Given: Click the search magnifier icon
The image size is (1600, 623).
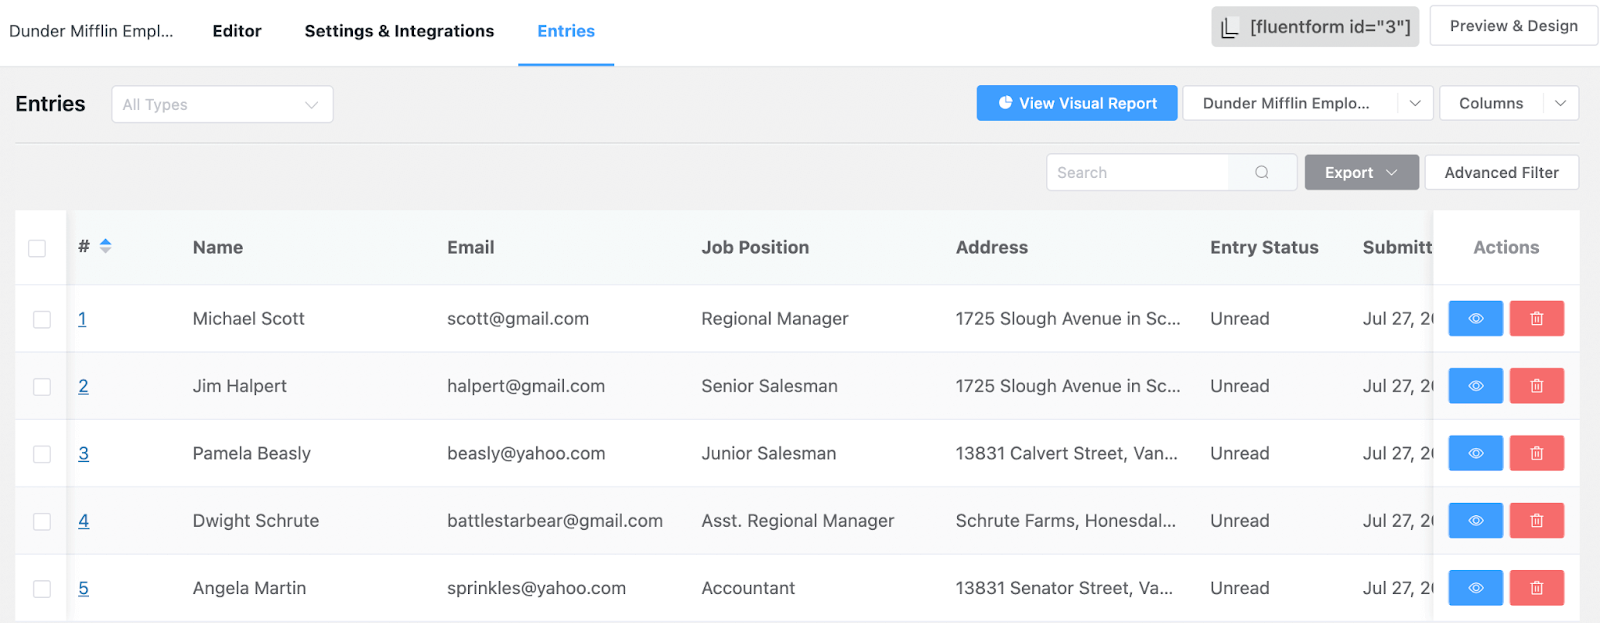Looking at the screenshot, I should (1262, 173).
